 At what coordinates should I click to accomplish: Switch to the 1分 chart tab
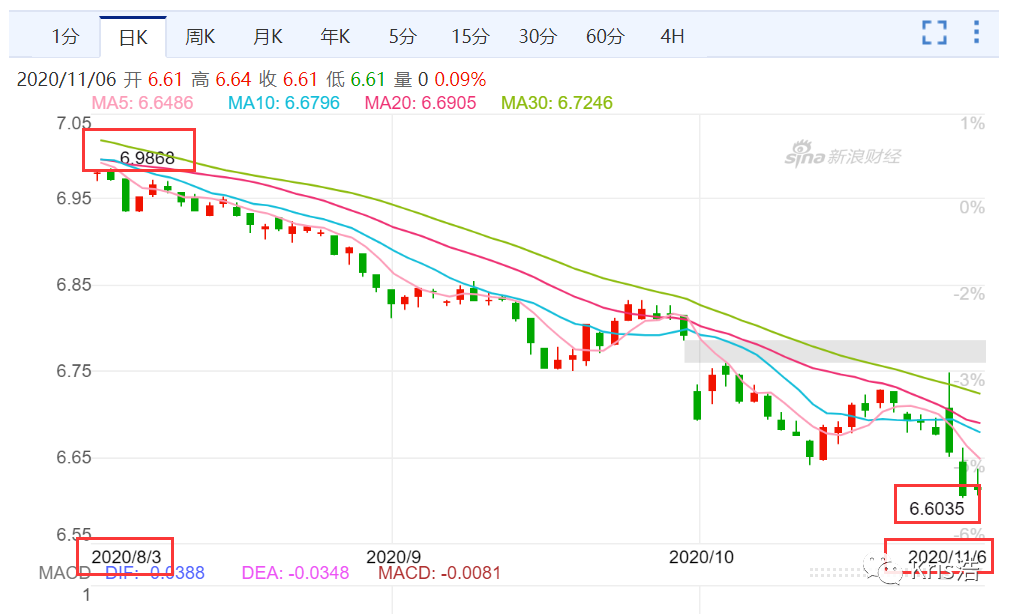click(65, 37)
